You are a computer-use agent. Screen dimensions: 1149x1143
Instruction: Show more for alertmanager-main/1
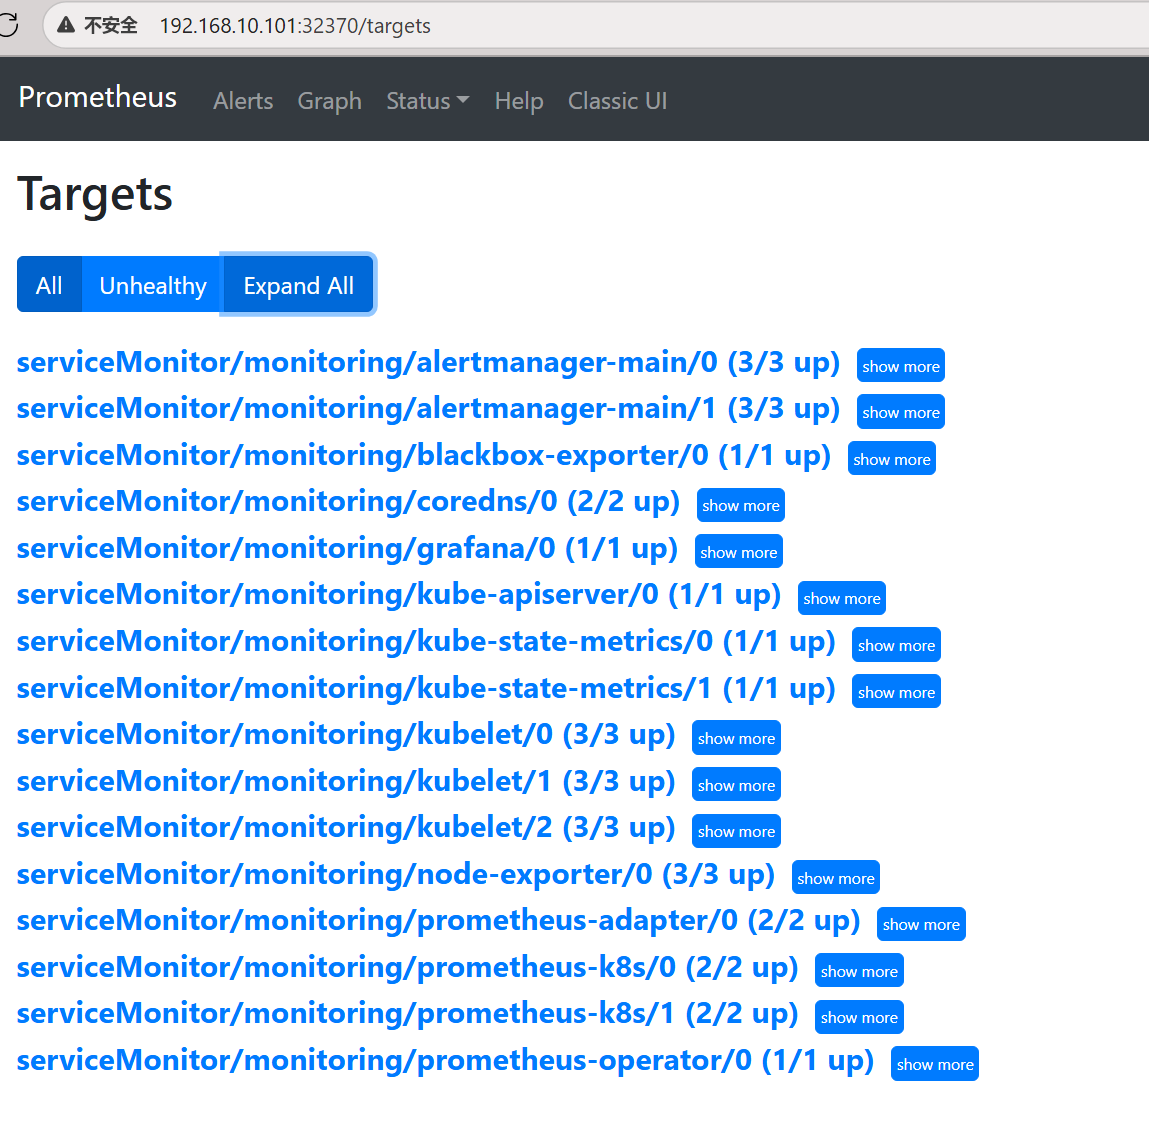pyautogui.click(x=901, y=412)
